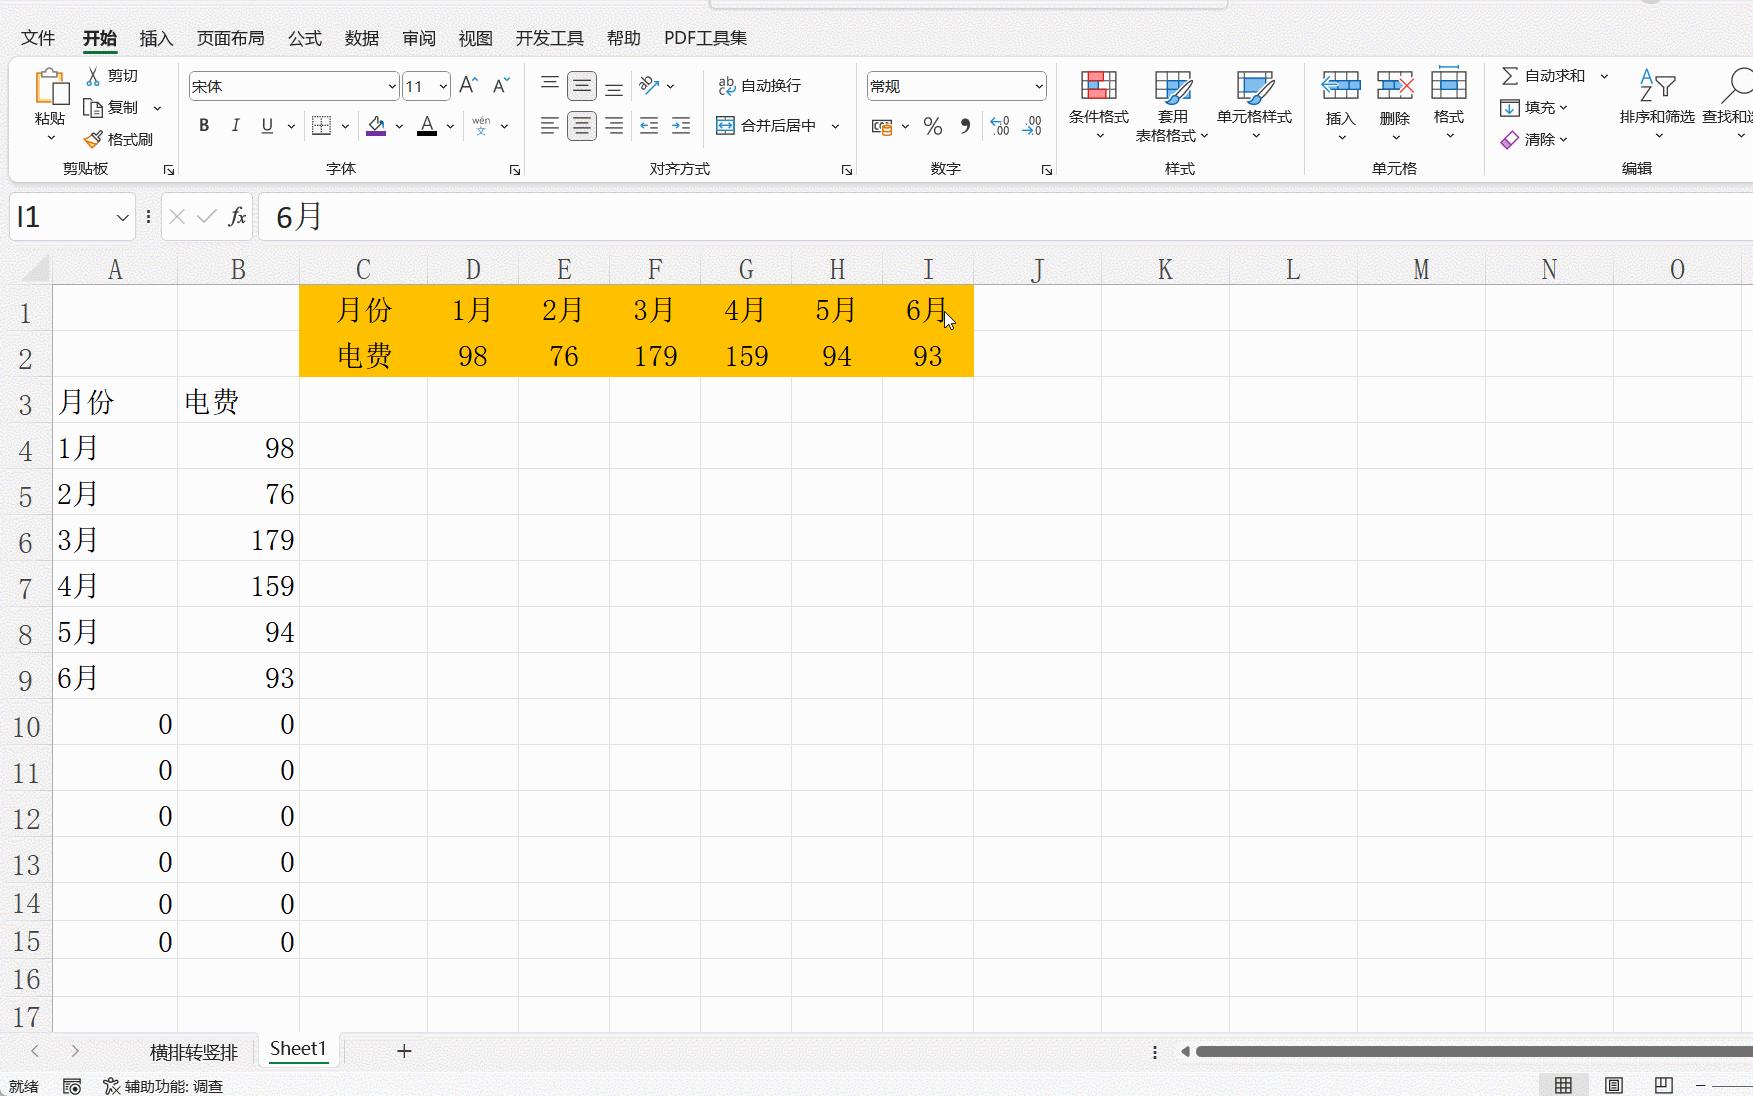1753x1096 pixels.
Task: Toggle bold formatting
Action: pyautogui.click(x=203, y=126)
